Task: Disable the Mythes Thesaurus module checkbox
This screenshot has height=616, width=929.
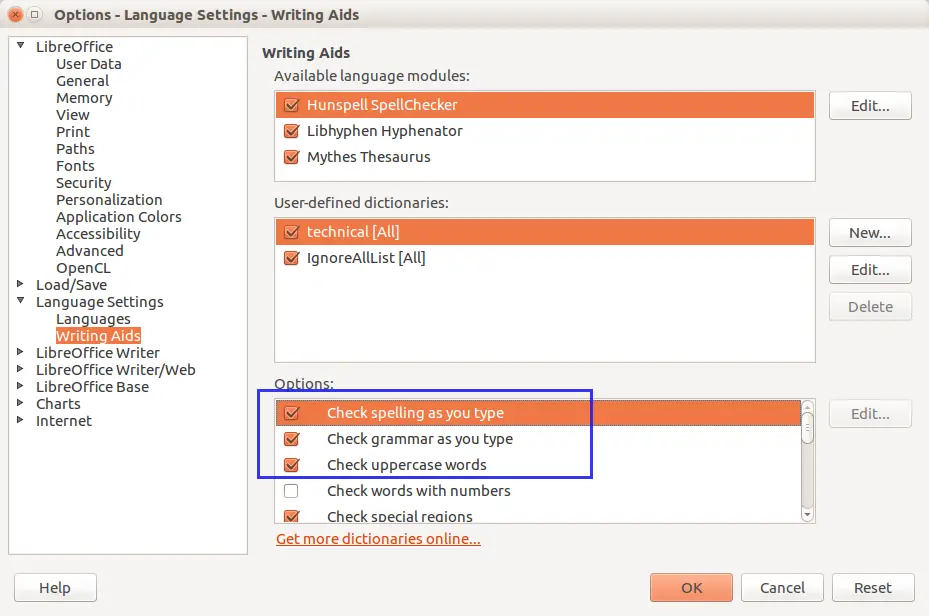Action: pyautogui.click(x=292, y=157)
